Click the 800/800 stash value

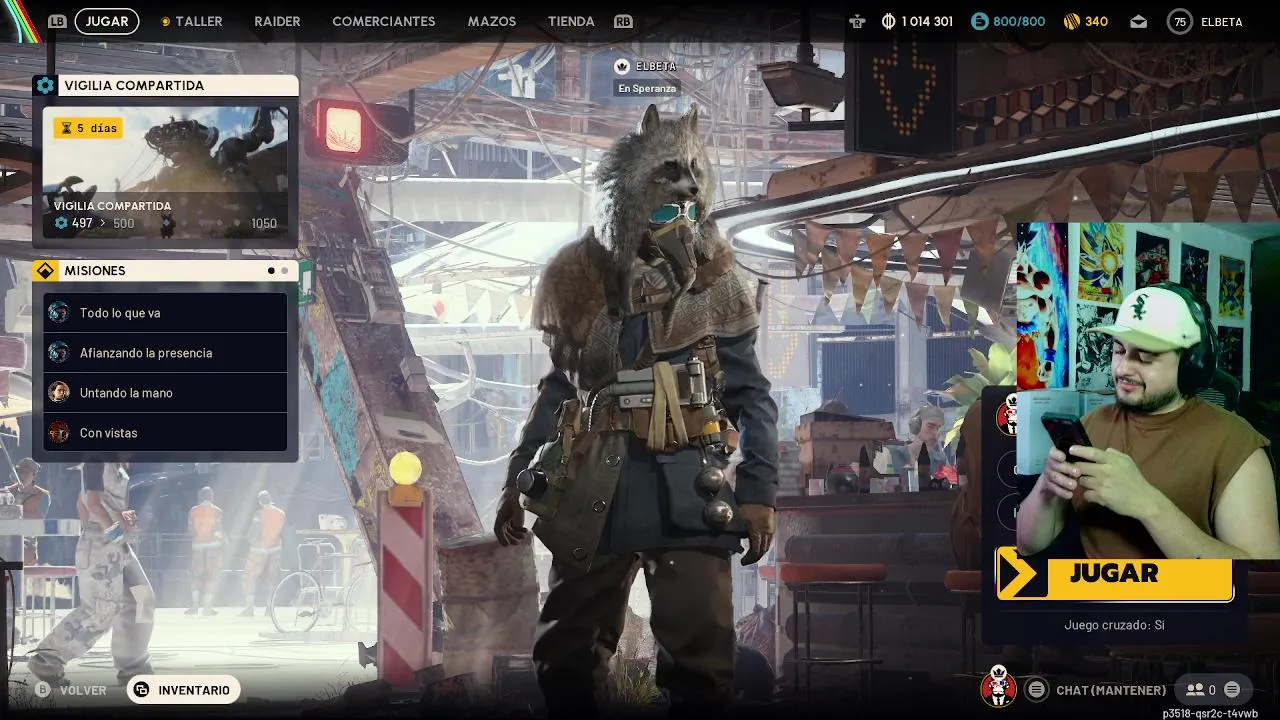point(1019,21)
